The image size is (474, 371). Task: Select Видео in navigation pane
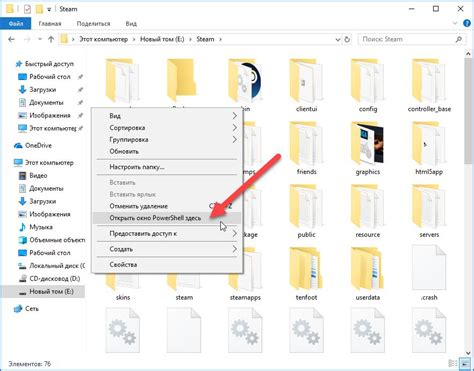click(x=38, y=176)
